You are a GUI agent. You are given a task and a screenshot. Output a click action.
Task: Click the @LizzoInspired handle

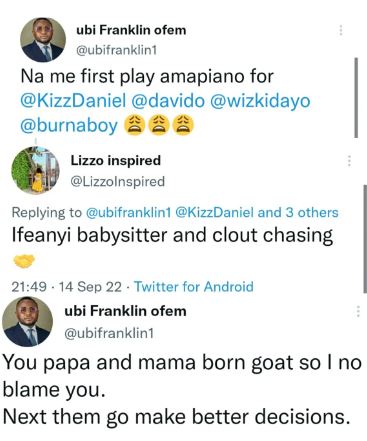click(x=118, y=182)
